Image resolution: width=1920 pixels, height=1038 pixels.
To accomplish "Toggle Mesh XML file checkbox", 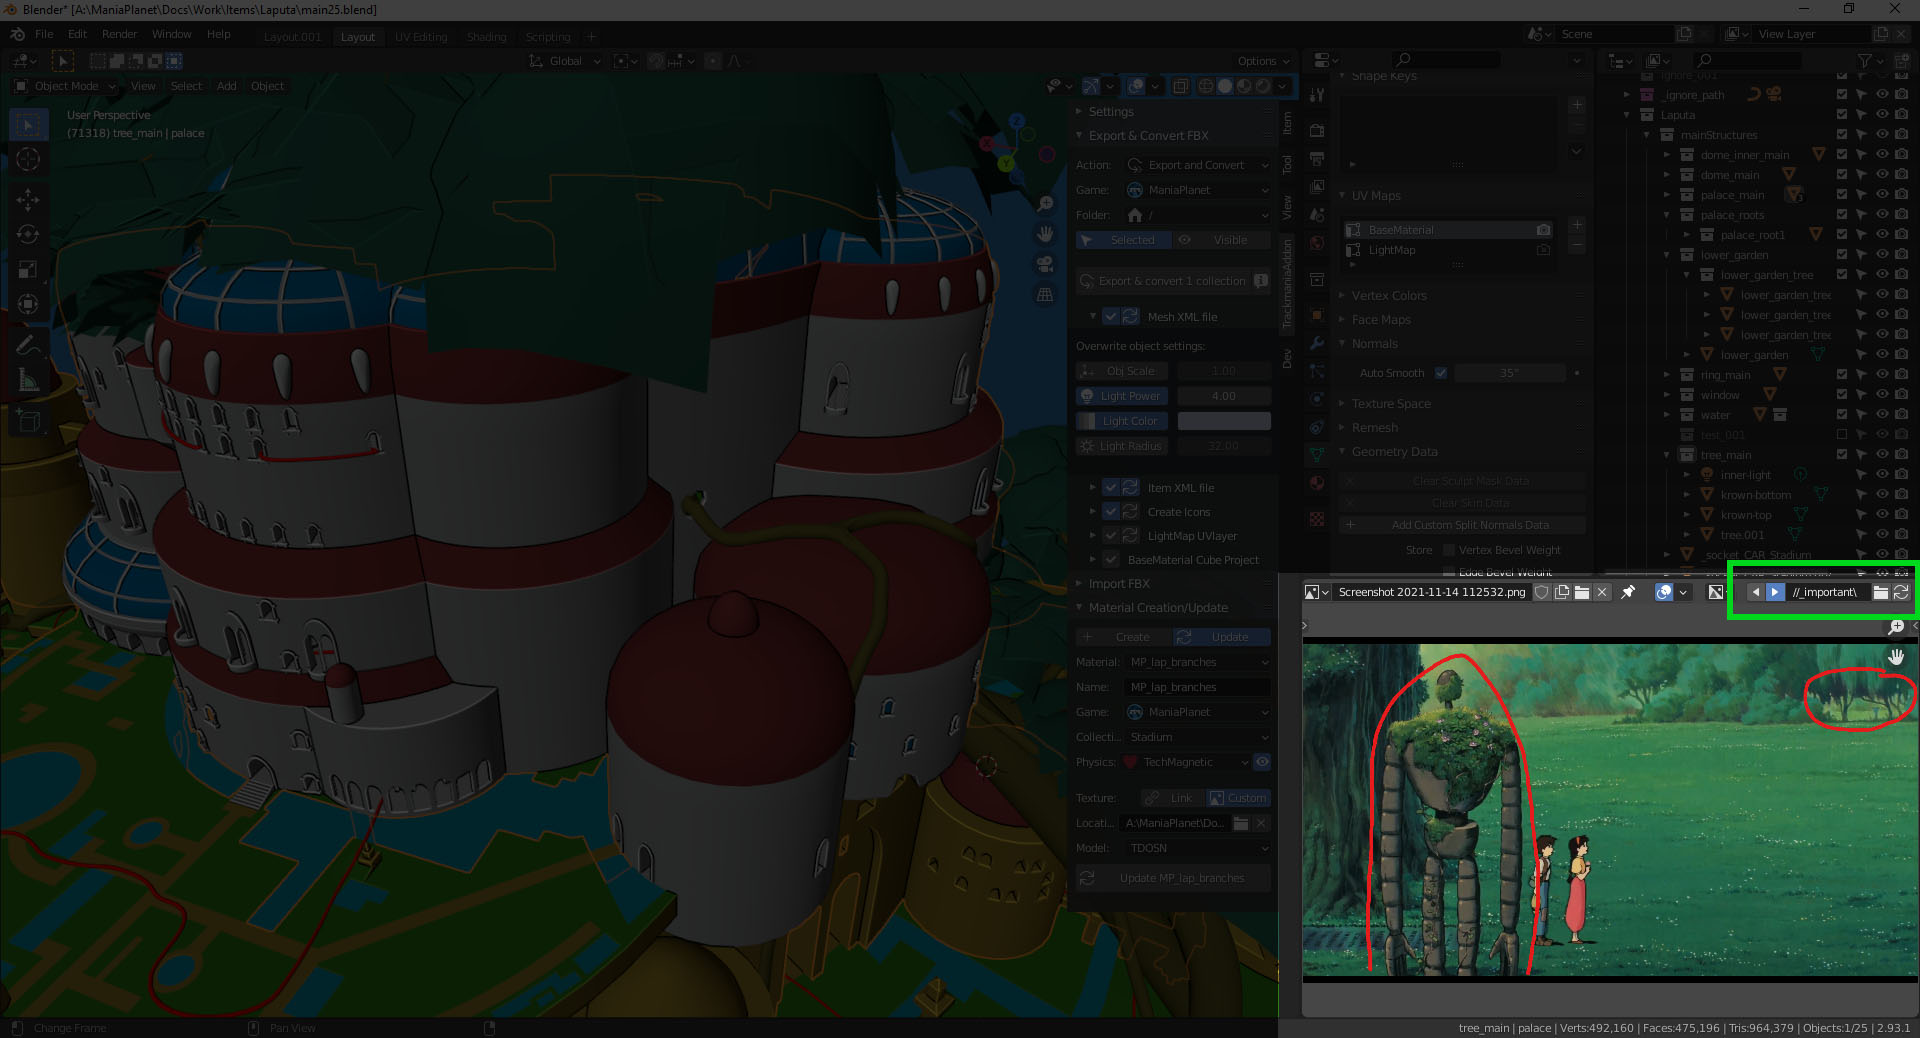I will [1110, 317].
